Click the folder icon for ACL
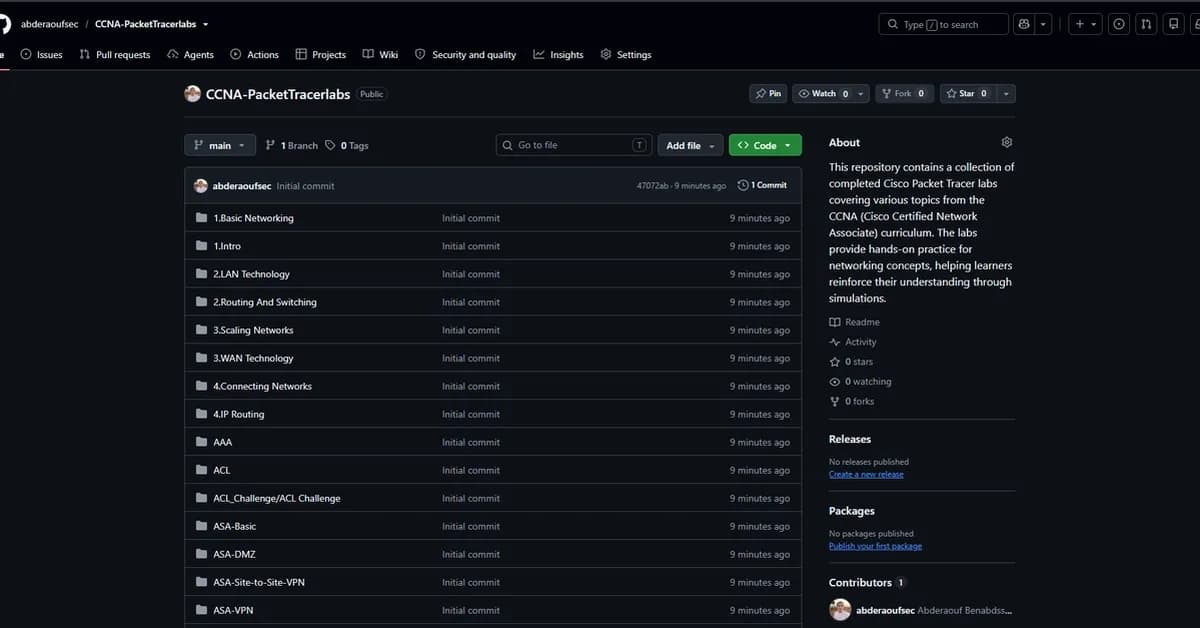The width and height of the screenshot is (1200, 628). (201, 470)
